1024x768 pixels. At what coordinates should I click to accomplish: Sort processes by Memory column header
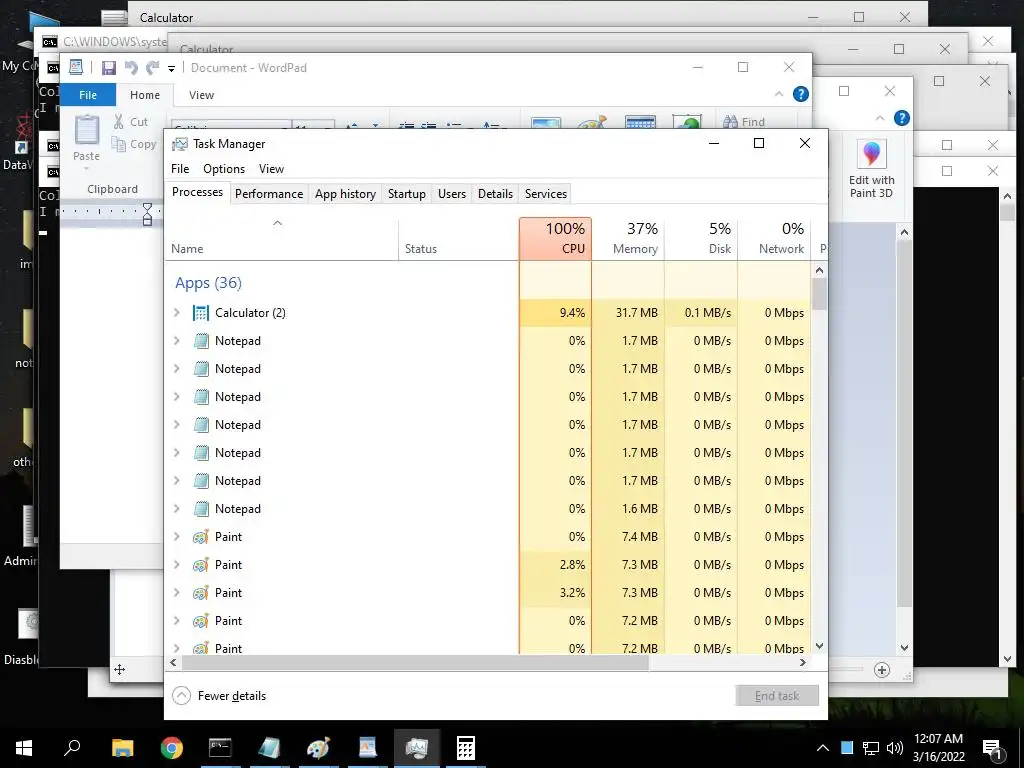click(x=628, y=239)
